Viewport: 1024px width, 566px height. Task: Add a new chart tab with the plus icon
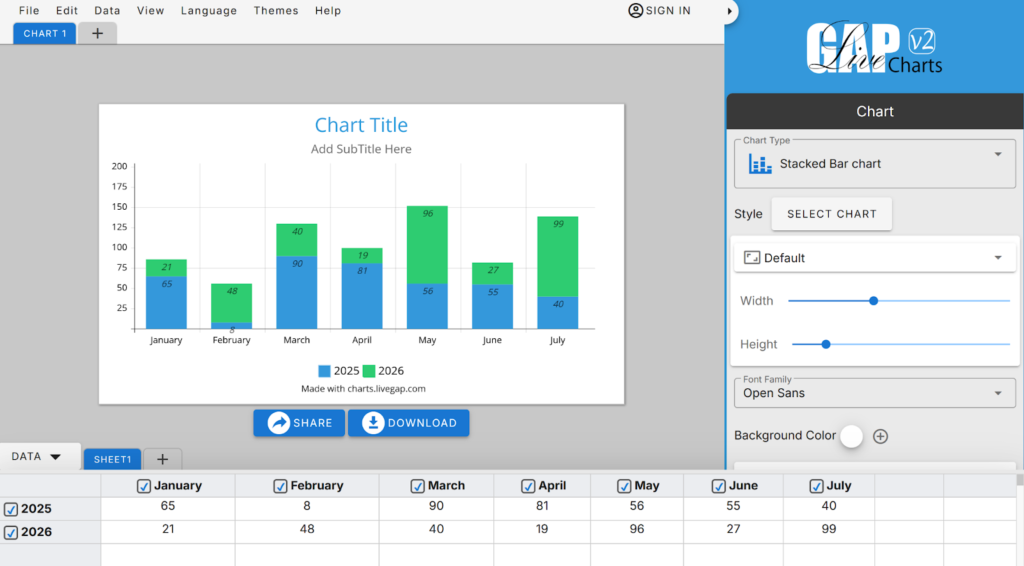click(97, 33)
